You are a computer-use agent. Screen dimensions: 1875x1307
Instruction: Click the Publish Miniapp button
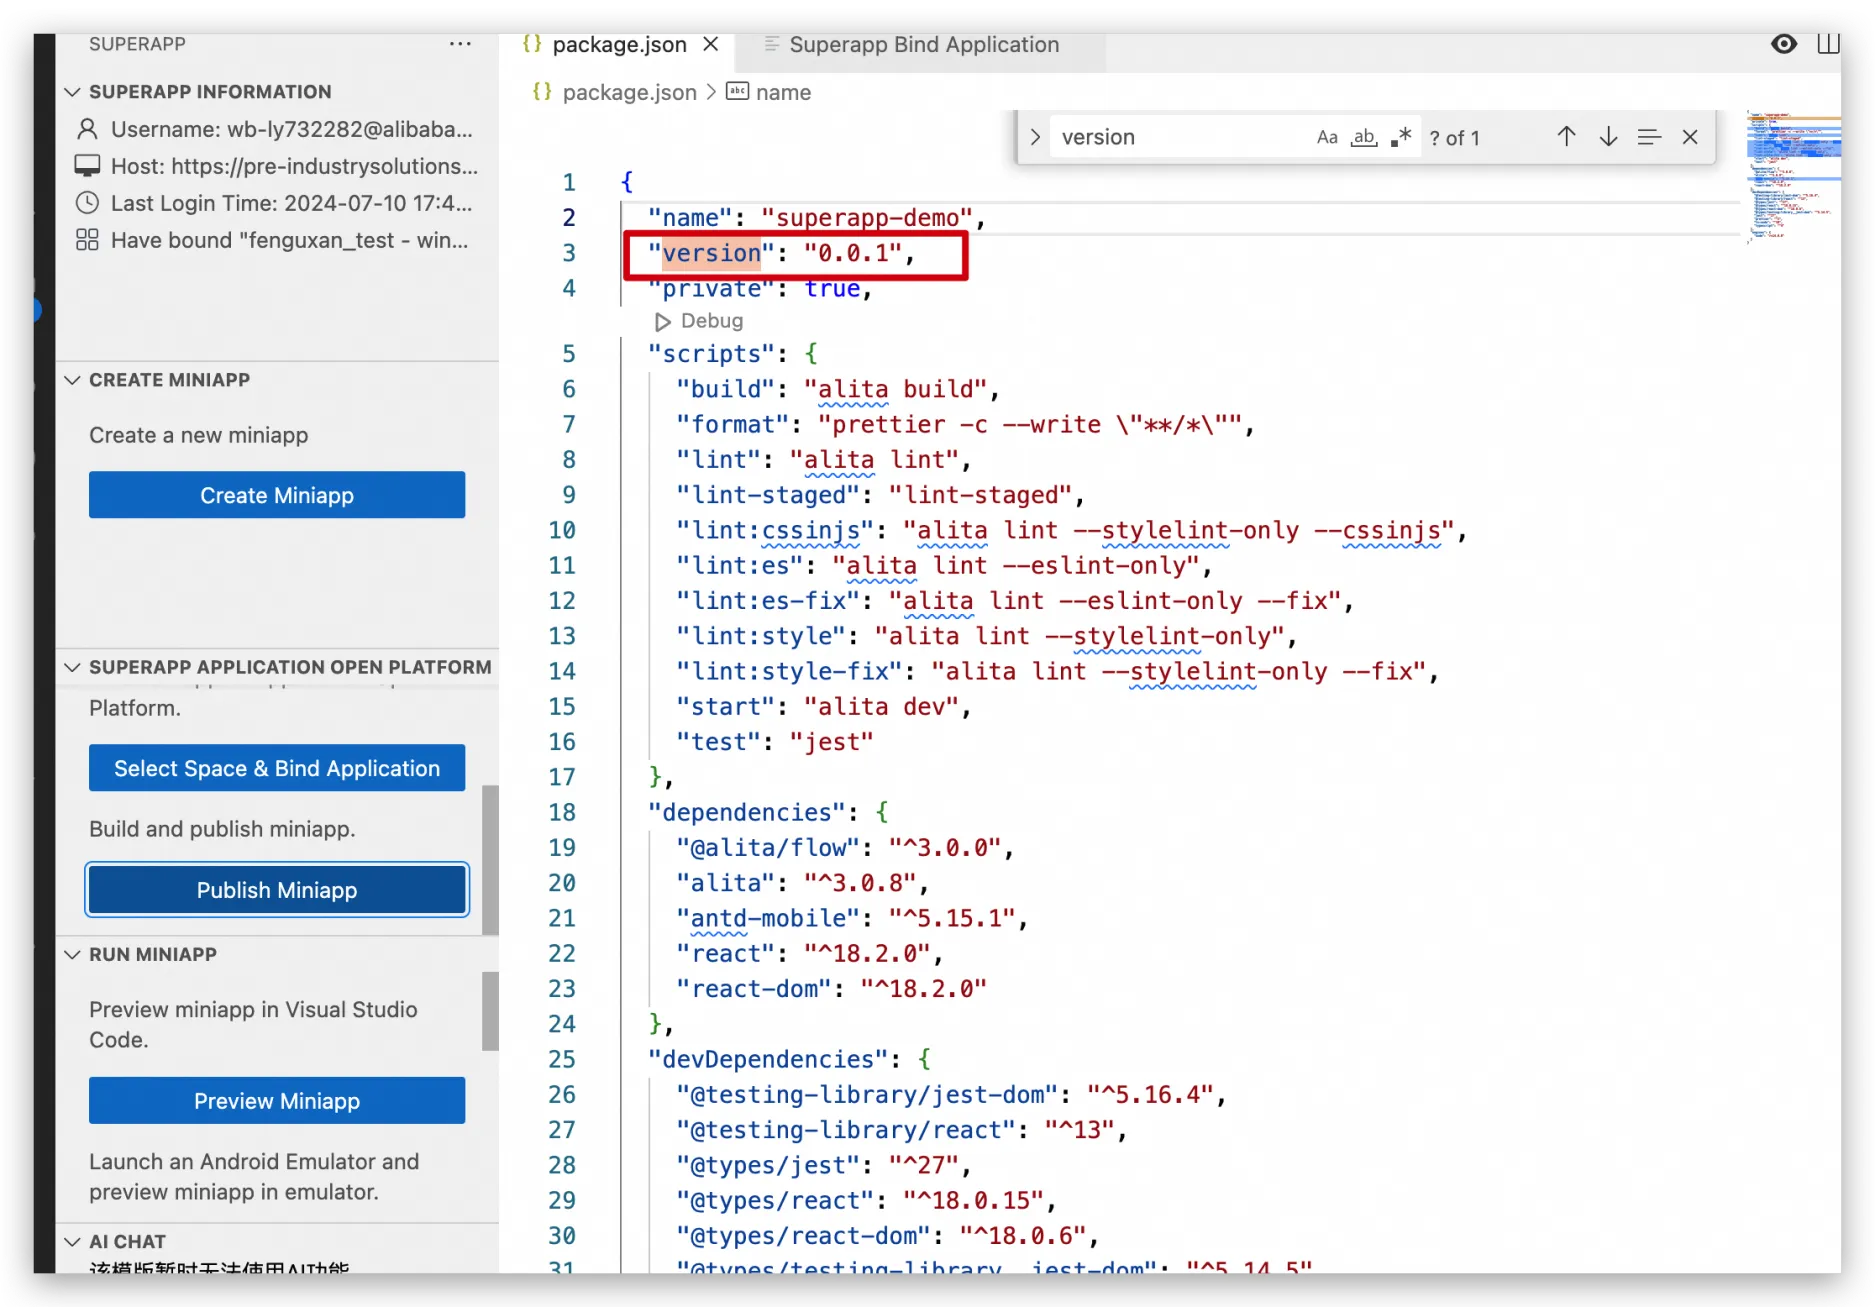276,889
